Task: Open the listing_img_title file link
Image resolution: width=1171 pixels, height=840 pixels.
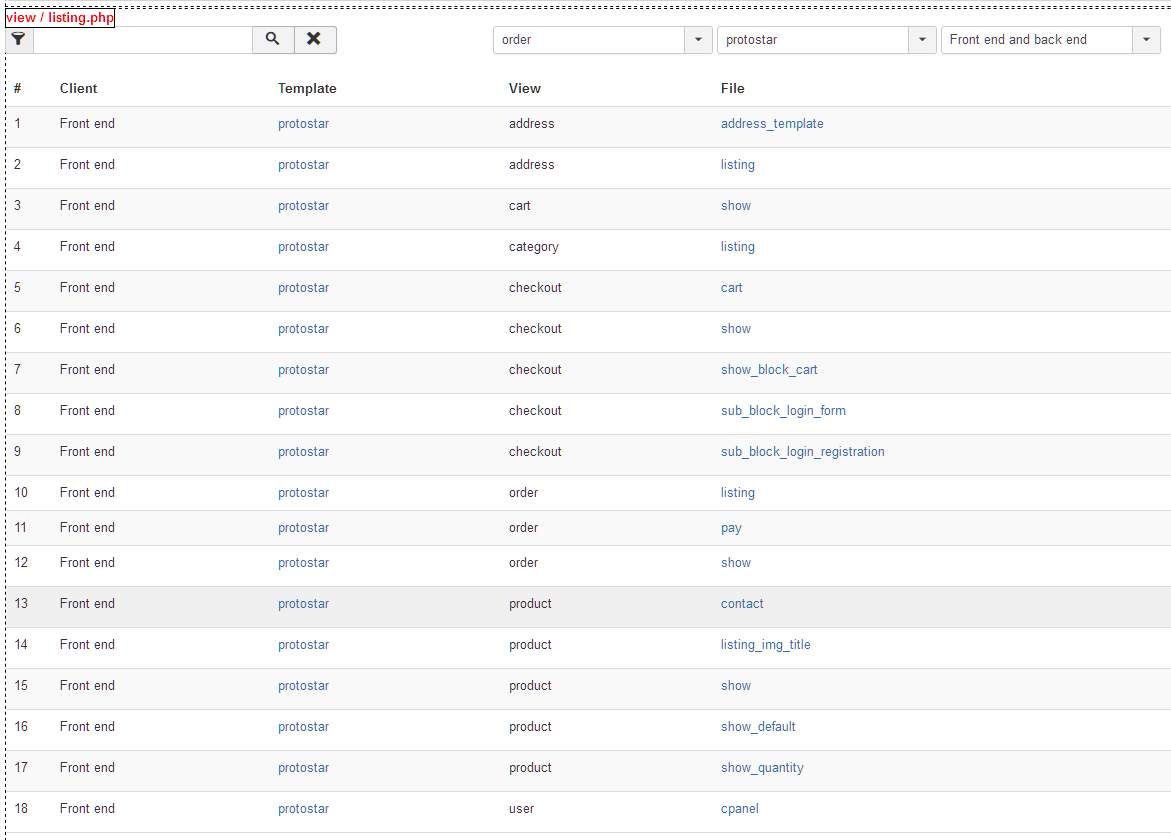Action: (765, 645)
